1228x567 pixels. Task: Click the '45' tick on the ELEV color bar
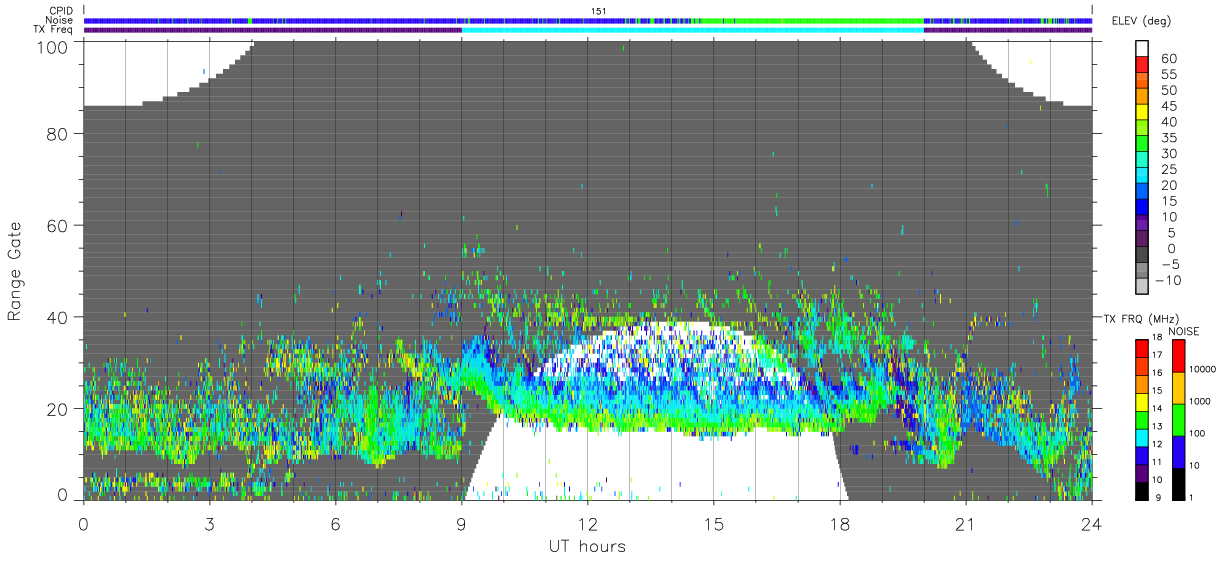[x=1170, y=106]
